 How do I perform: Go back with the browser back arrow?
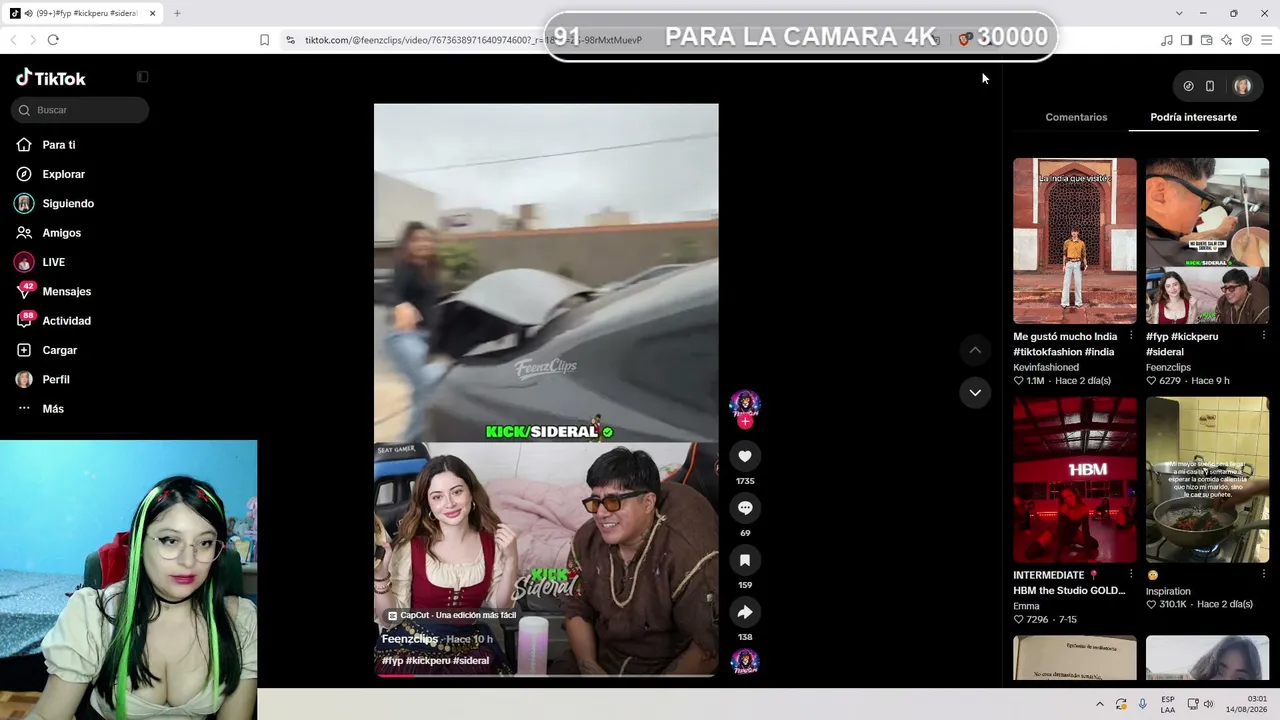pyautogui.click(x=13, y=40)
